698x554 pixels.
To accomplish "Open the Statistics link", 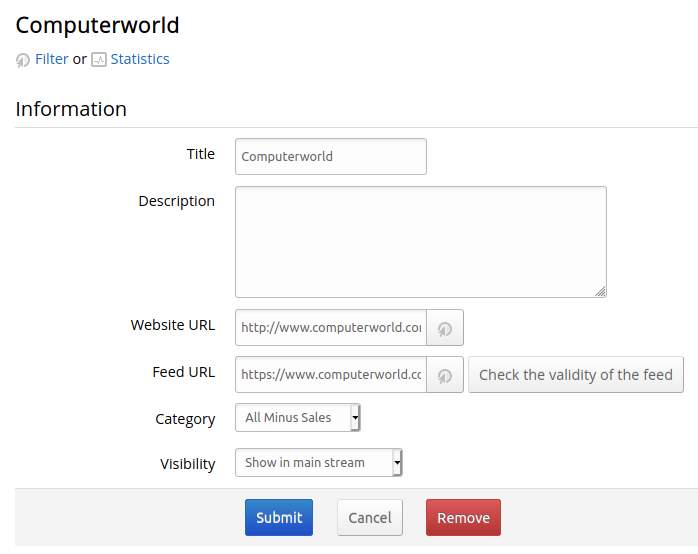I will click(x=140, y=59).
